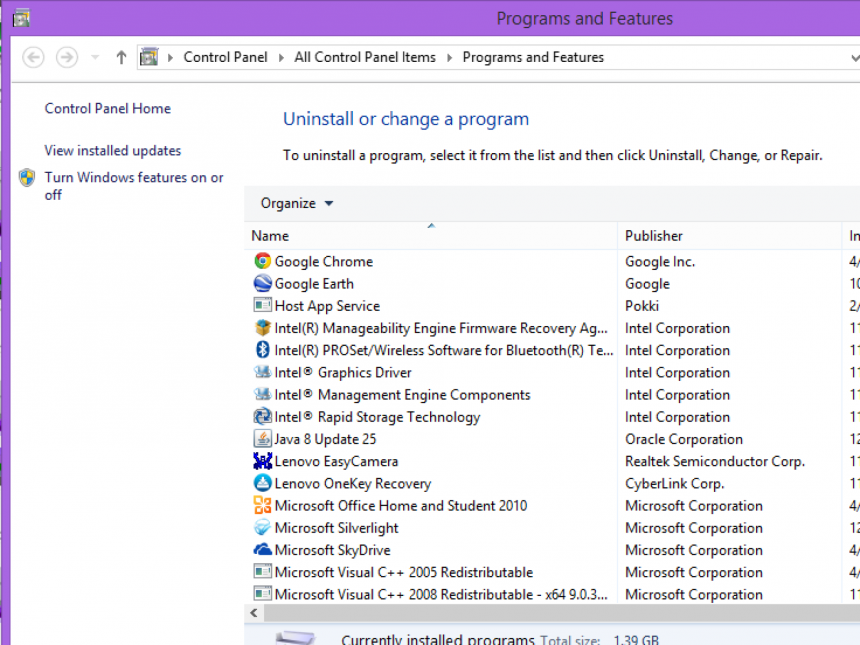Click the Microsoft SkyDrive cloud icon

click(263, 549)
